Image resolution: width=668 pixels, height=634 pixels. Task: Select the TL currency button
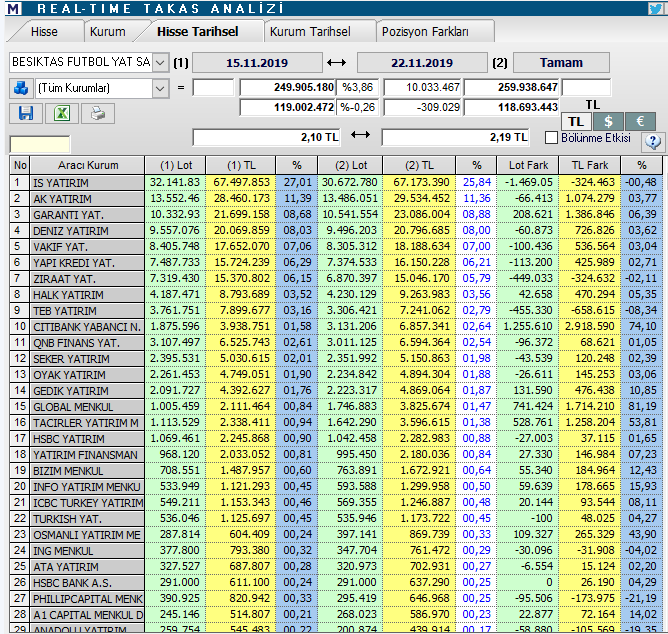click(576, 121)
